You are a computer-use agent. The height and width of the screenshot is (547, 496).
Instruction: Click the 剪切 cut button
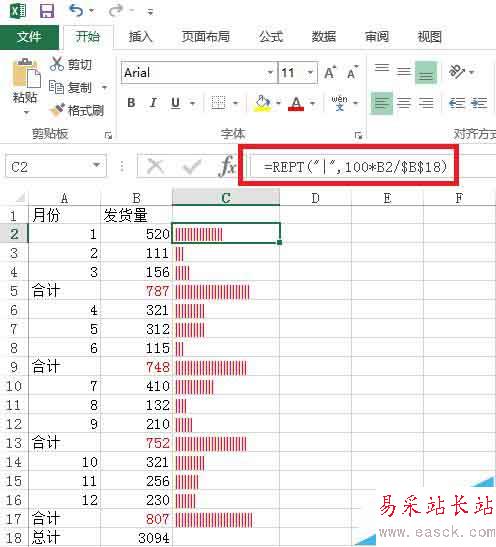pos(71,64)
